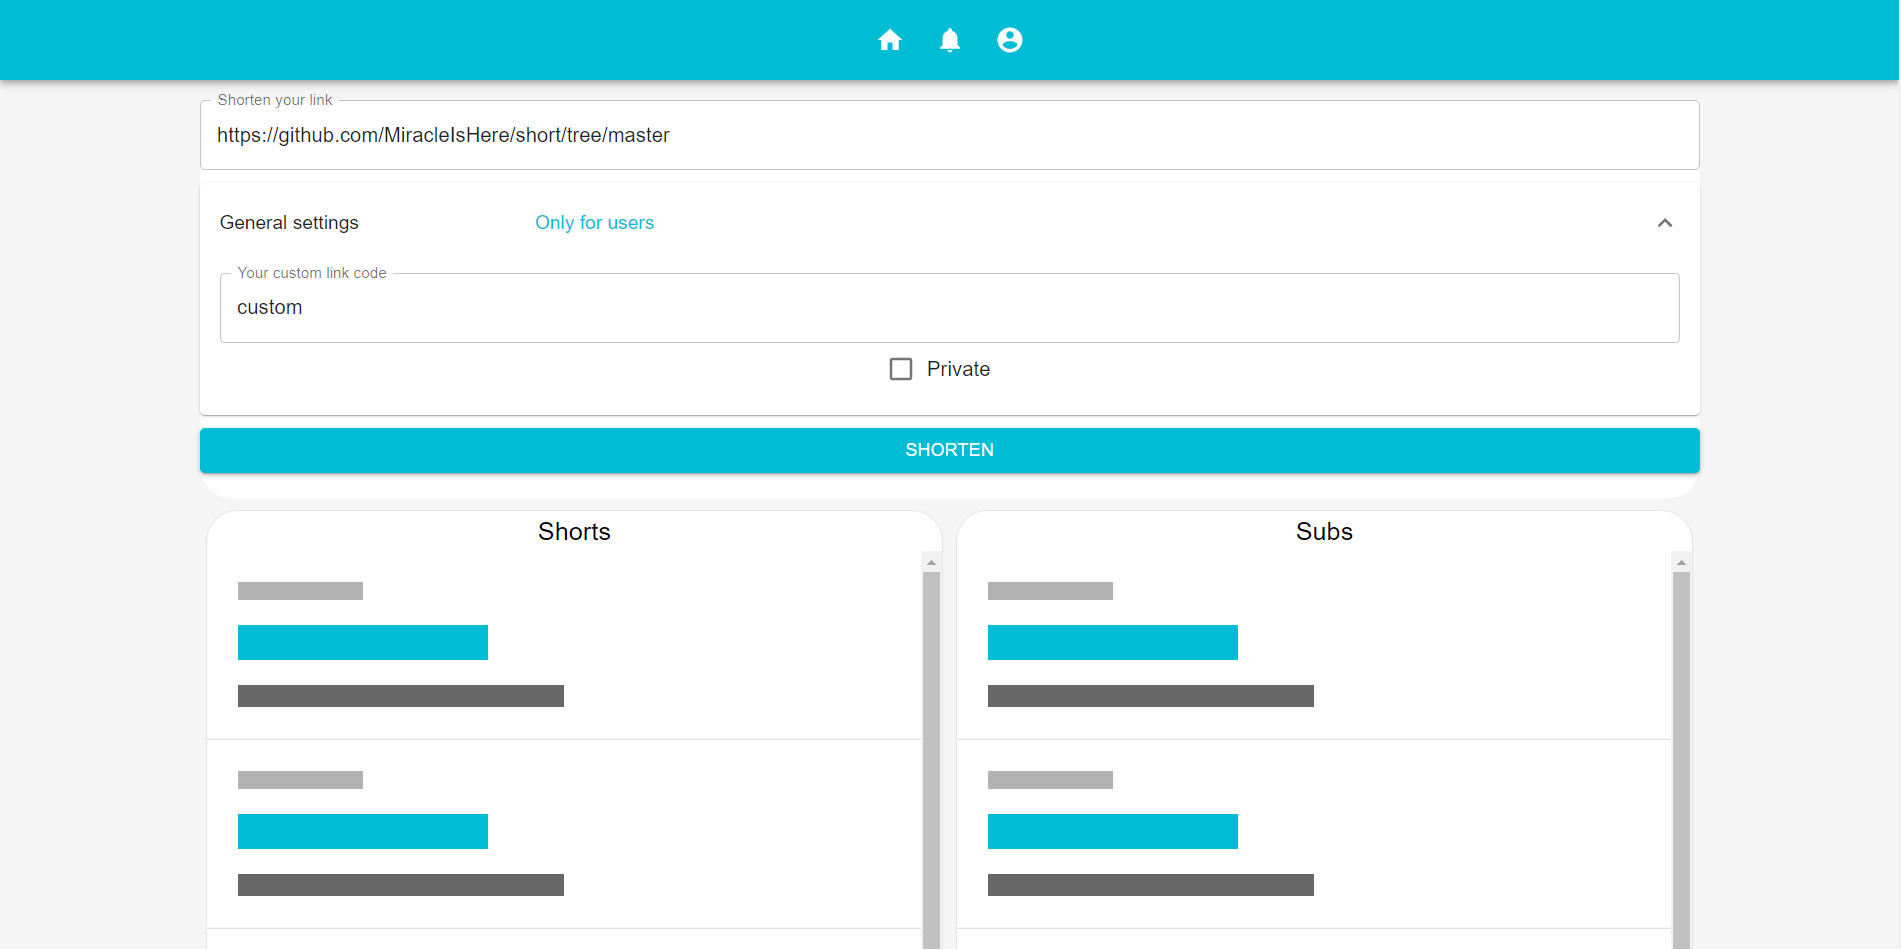
Task: Focus the Shorten your link field
Action: pyautogui.click(x=949, y=135)
